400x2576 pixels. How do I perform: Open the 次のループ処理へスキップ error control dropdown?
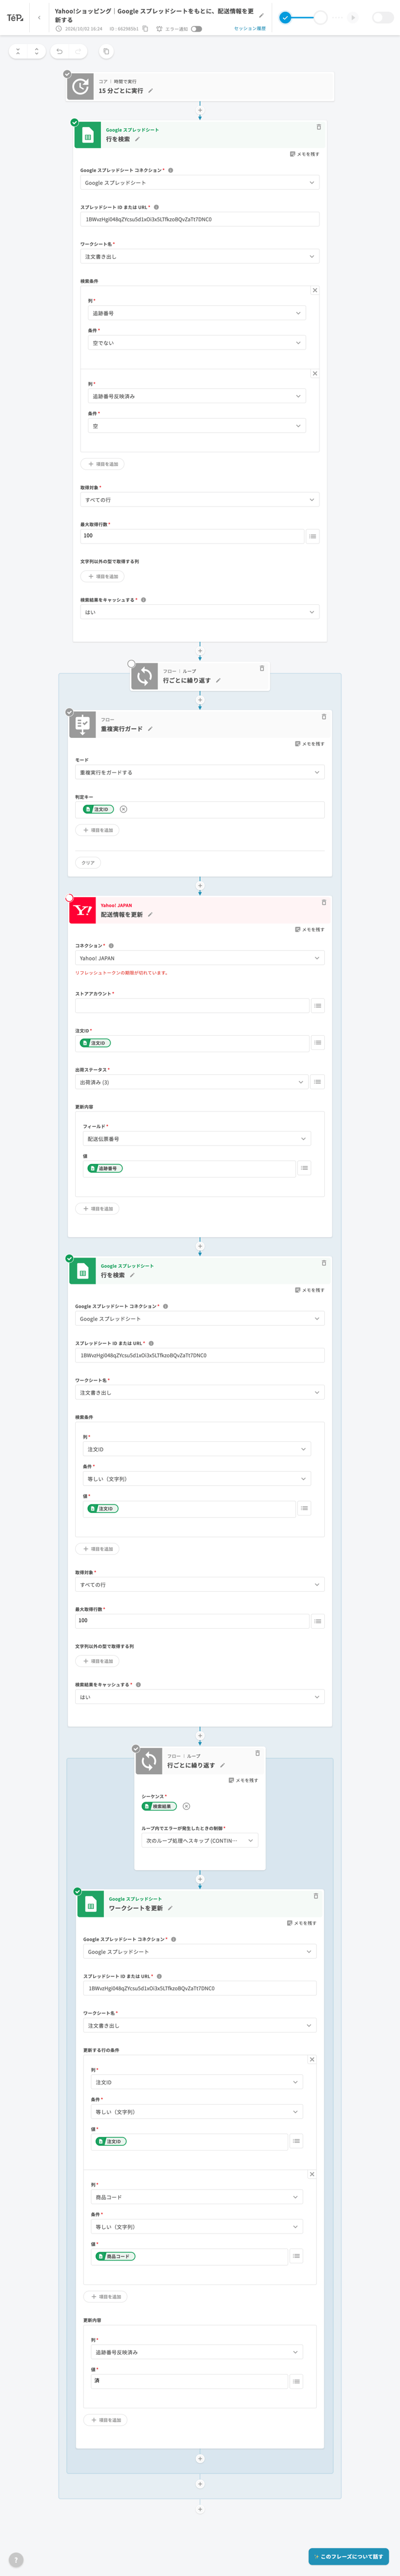tap(200, 1840)
